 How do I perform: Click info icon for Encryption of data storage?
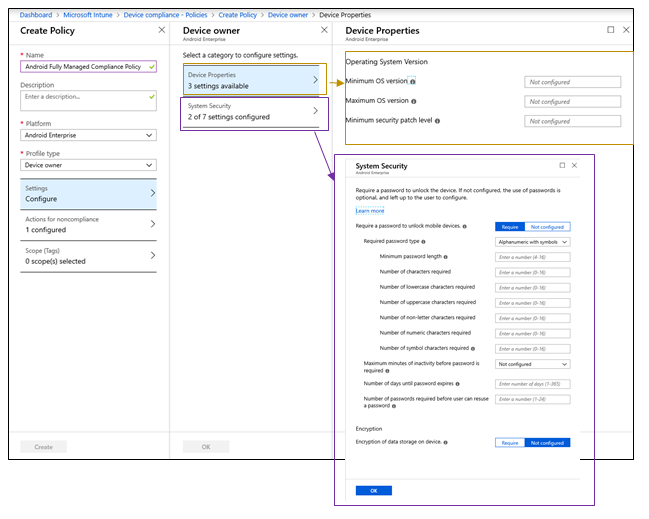click(x=445, y=442)
